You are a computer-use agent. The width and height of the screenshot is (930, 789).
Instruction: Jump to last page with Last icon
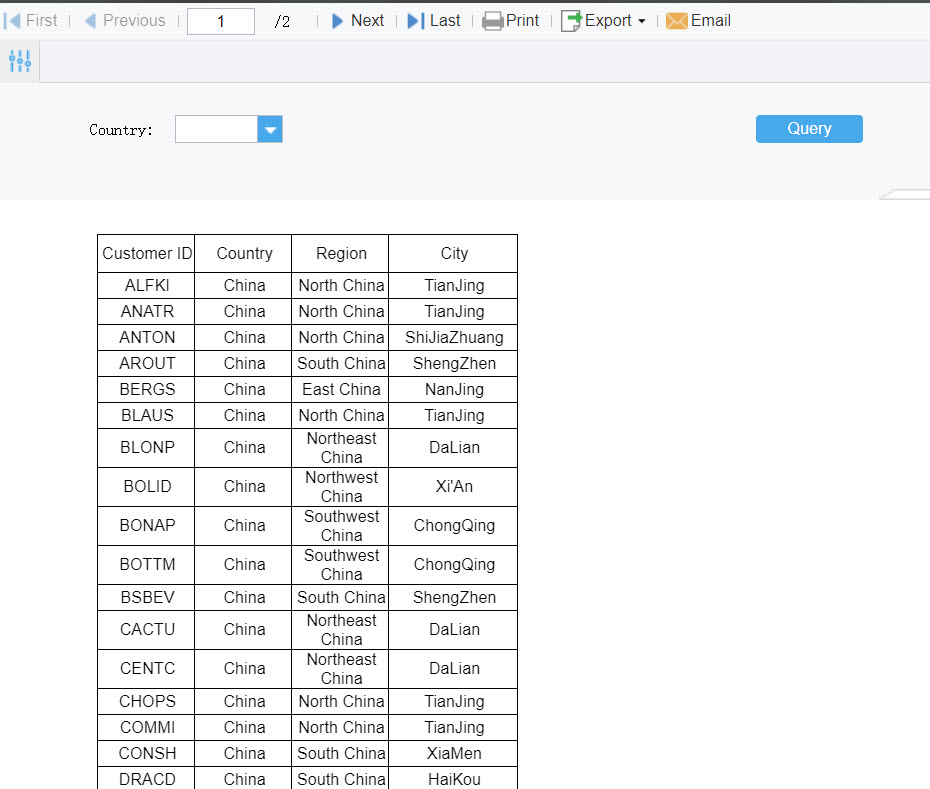point(417,20)
